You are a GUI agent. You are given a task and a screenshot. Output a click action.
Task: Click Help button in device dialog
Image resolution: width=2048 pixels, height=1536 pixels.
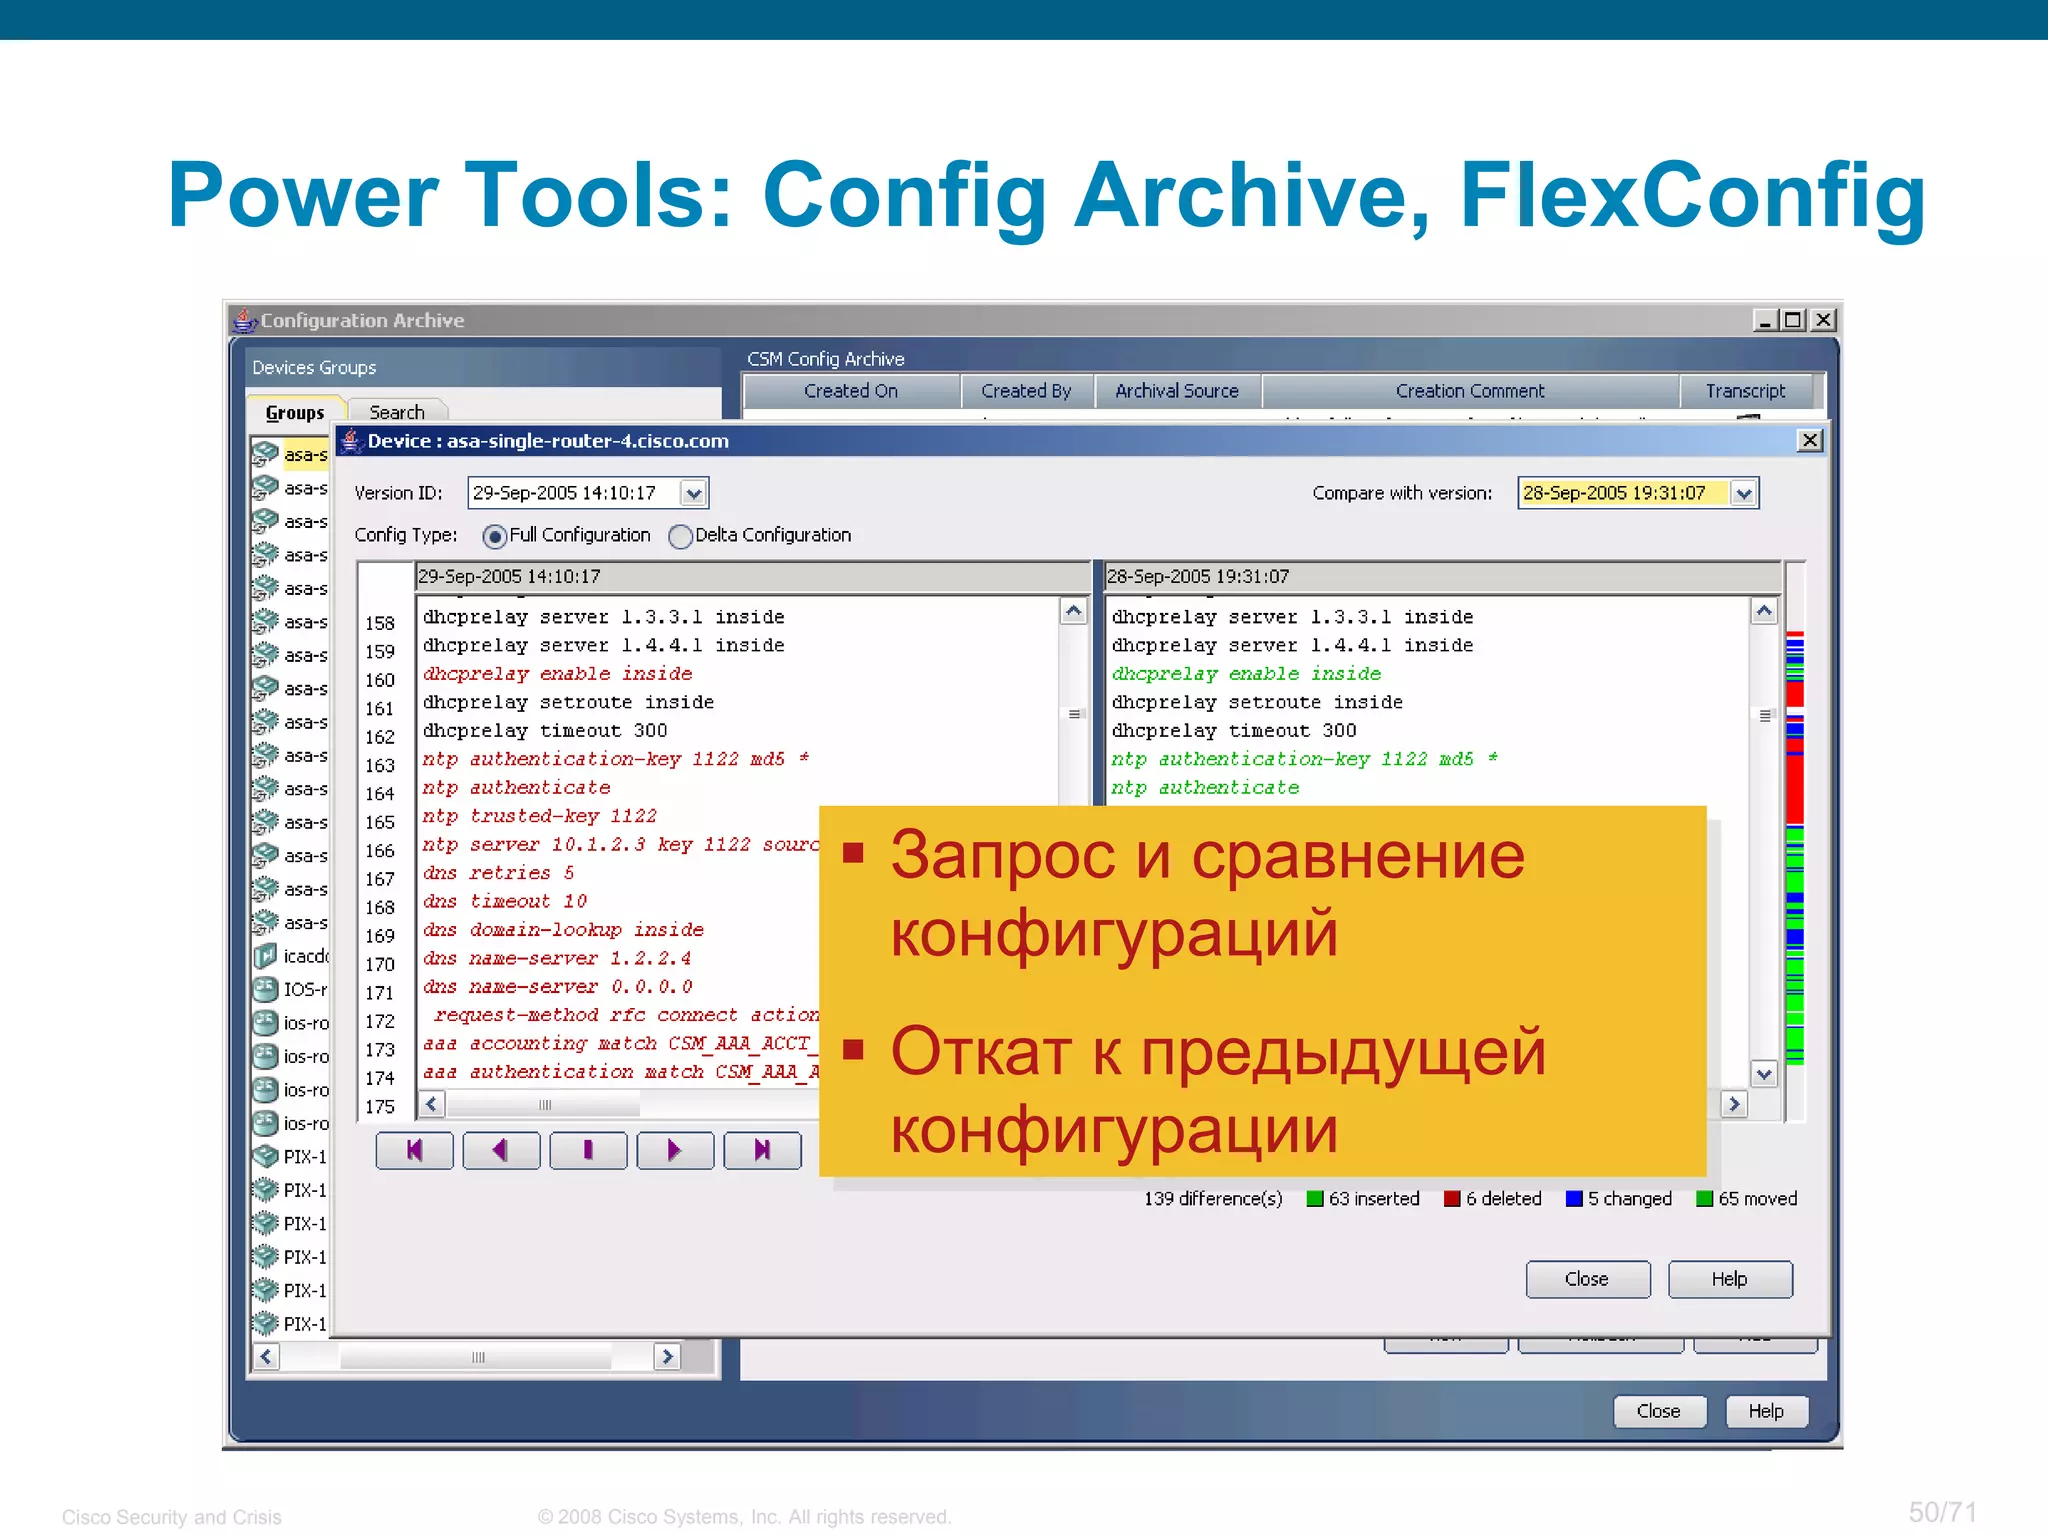pyautogui.click(x=1729, y=1279)
